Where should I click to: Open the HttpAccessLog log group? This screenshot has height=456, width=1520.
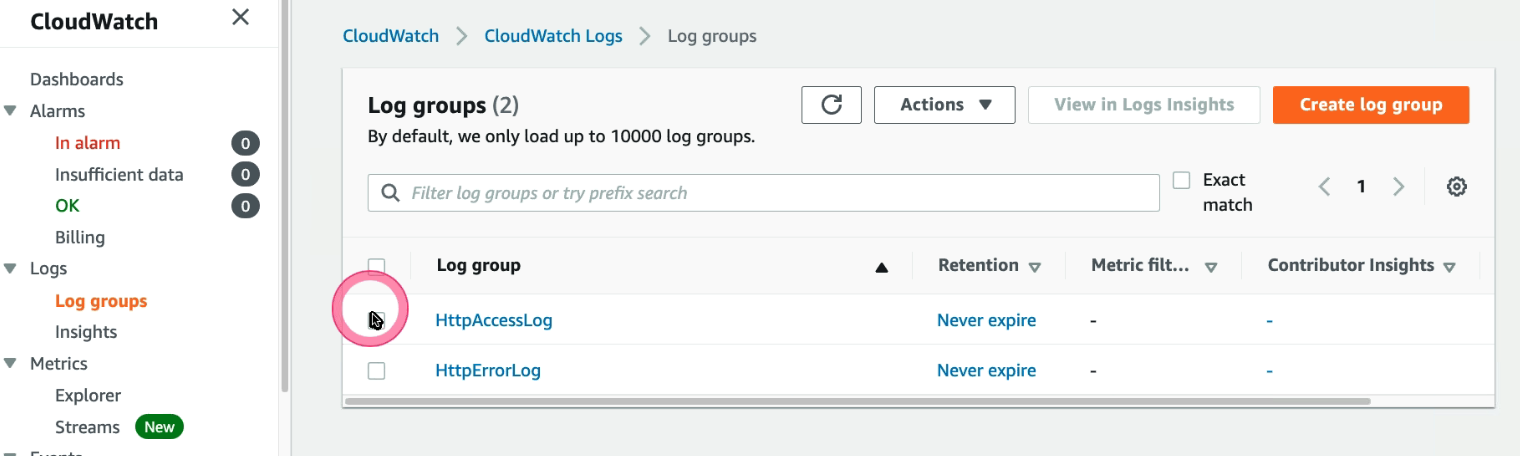point(493,321)
